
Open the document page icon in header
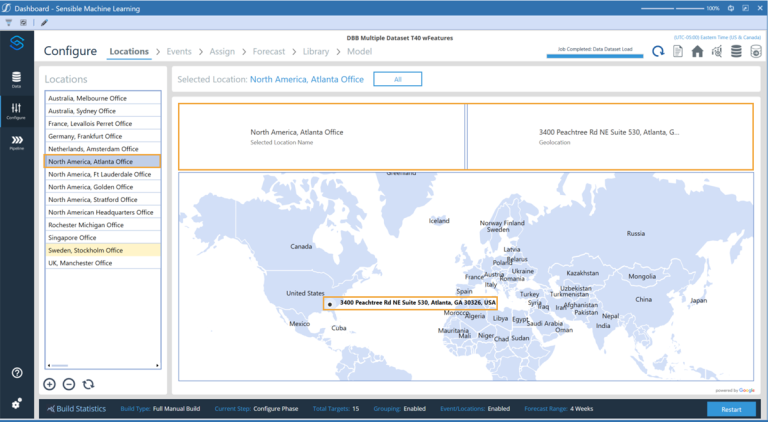678,51
